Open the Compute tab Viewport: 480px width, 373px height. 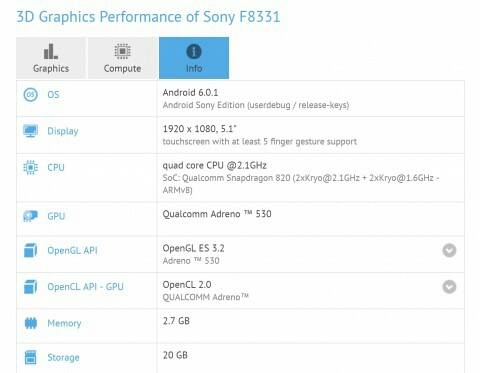point(122,58)
